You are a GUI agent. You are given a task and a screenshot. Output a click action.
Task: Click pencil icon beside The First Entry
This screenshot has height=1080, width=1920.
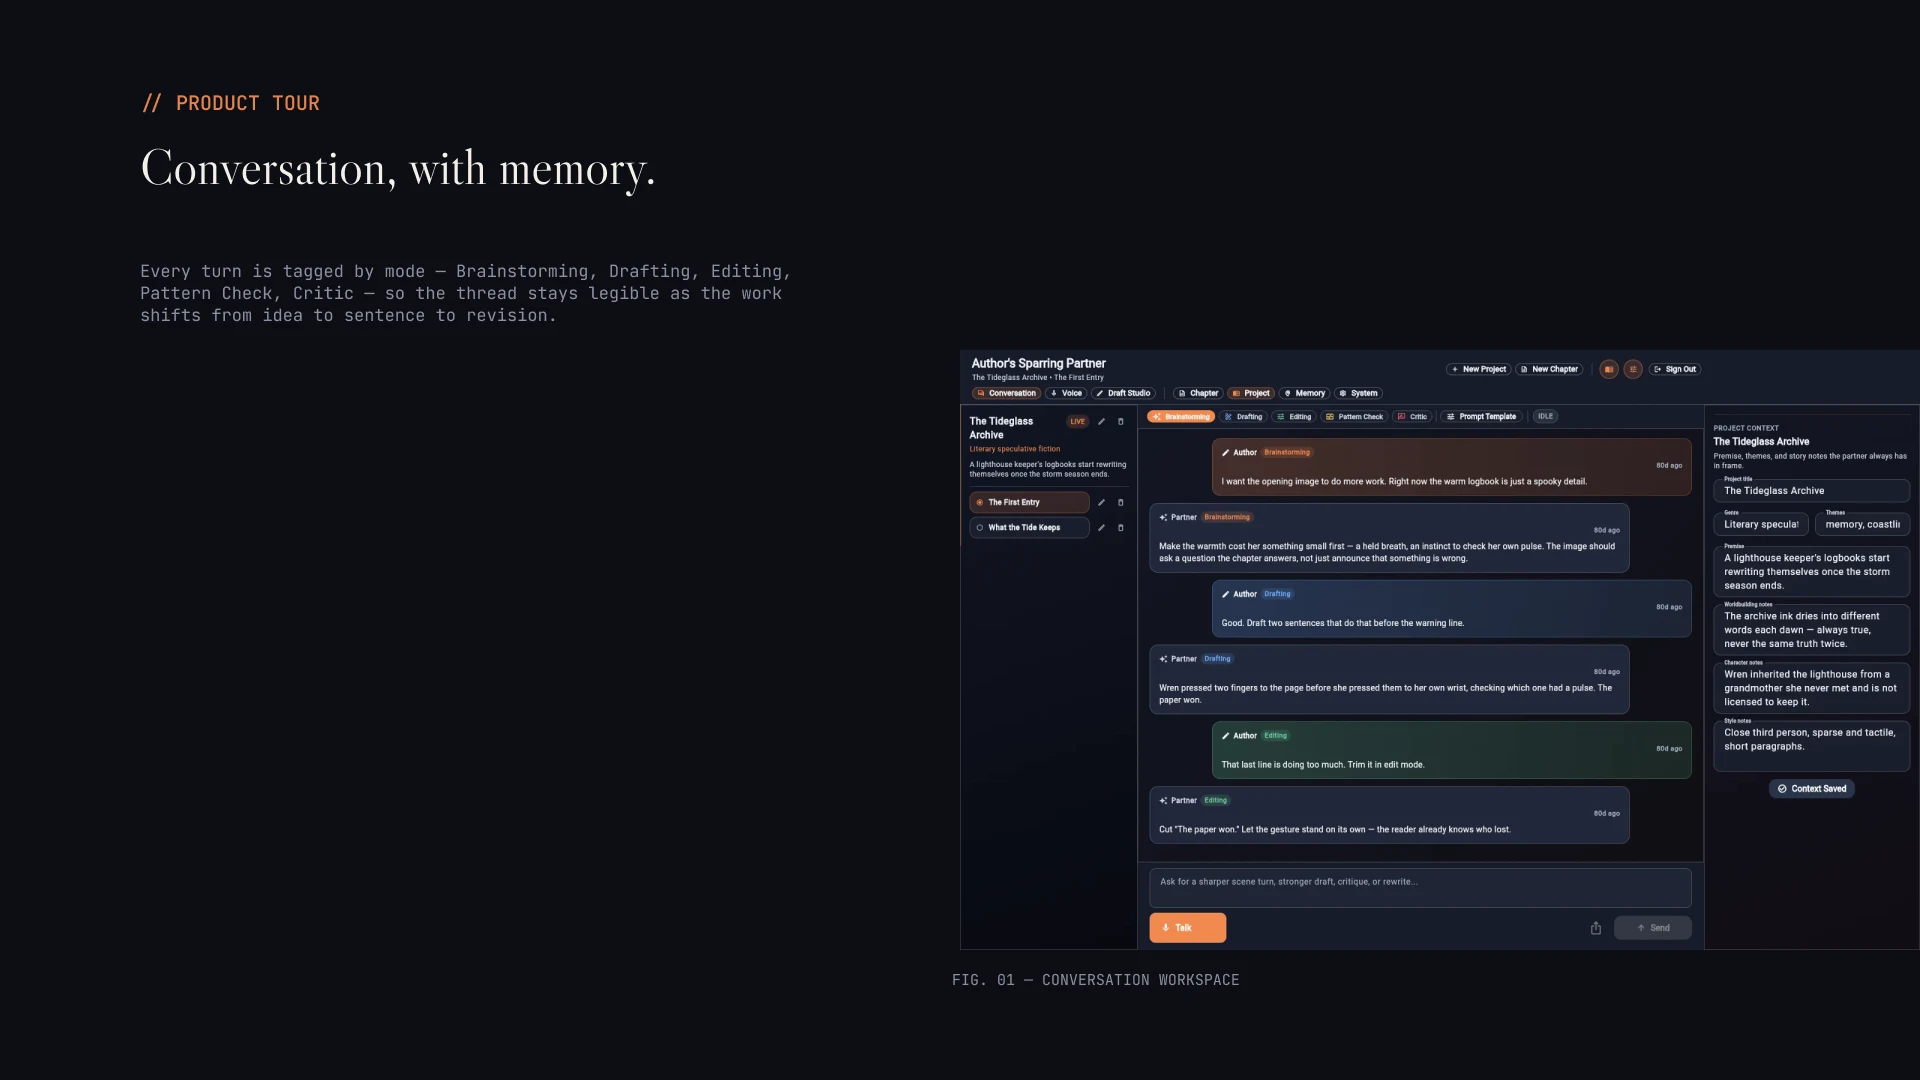[1101, 503]
